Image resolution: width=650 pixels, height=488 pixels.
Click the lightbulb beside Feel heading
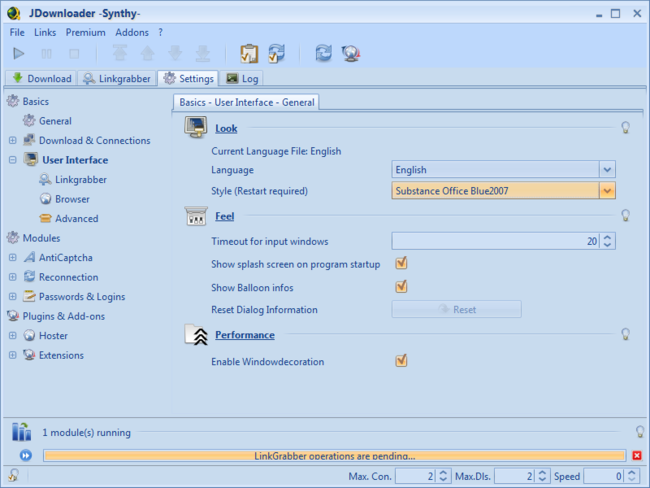pyautogui.click(x=626, y=215)
